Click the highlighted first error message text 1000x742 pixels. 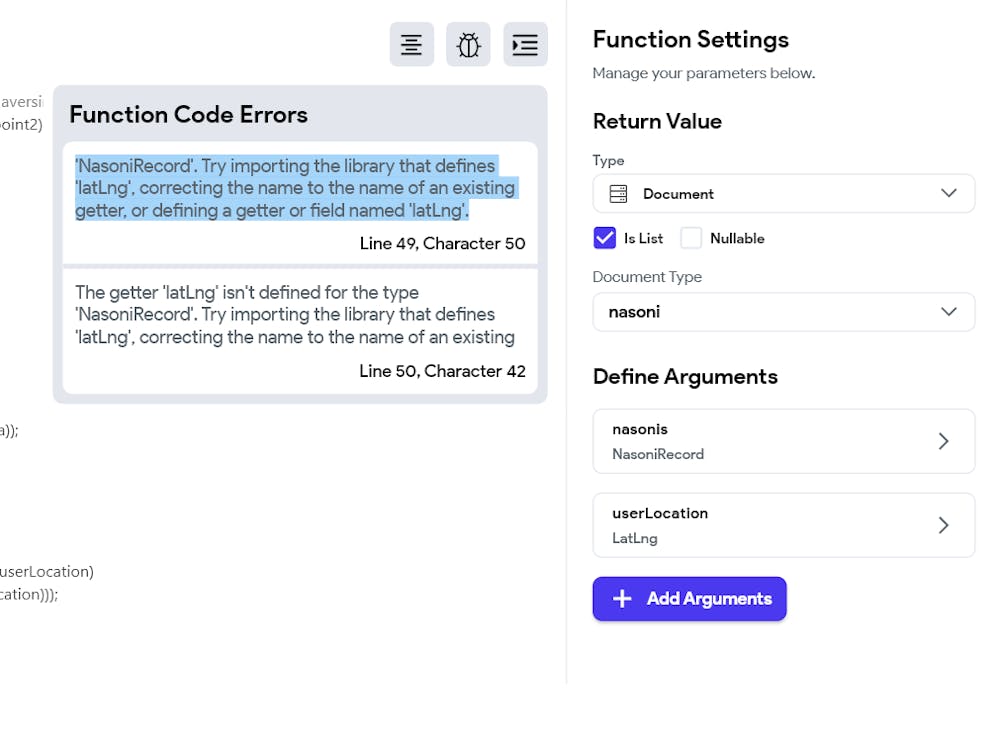click(295, 188)
